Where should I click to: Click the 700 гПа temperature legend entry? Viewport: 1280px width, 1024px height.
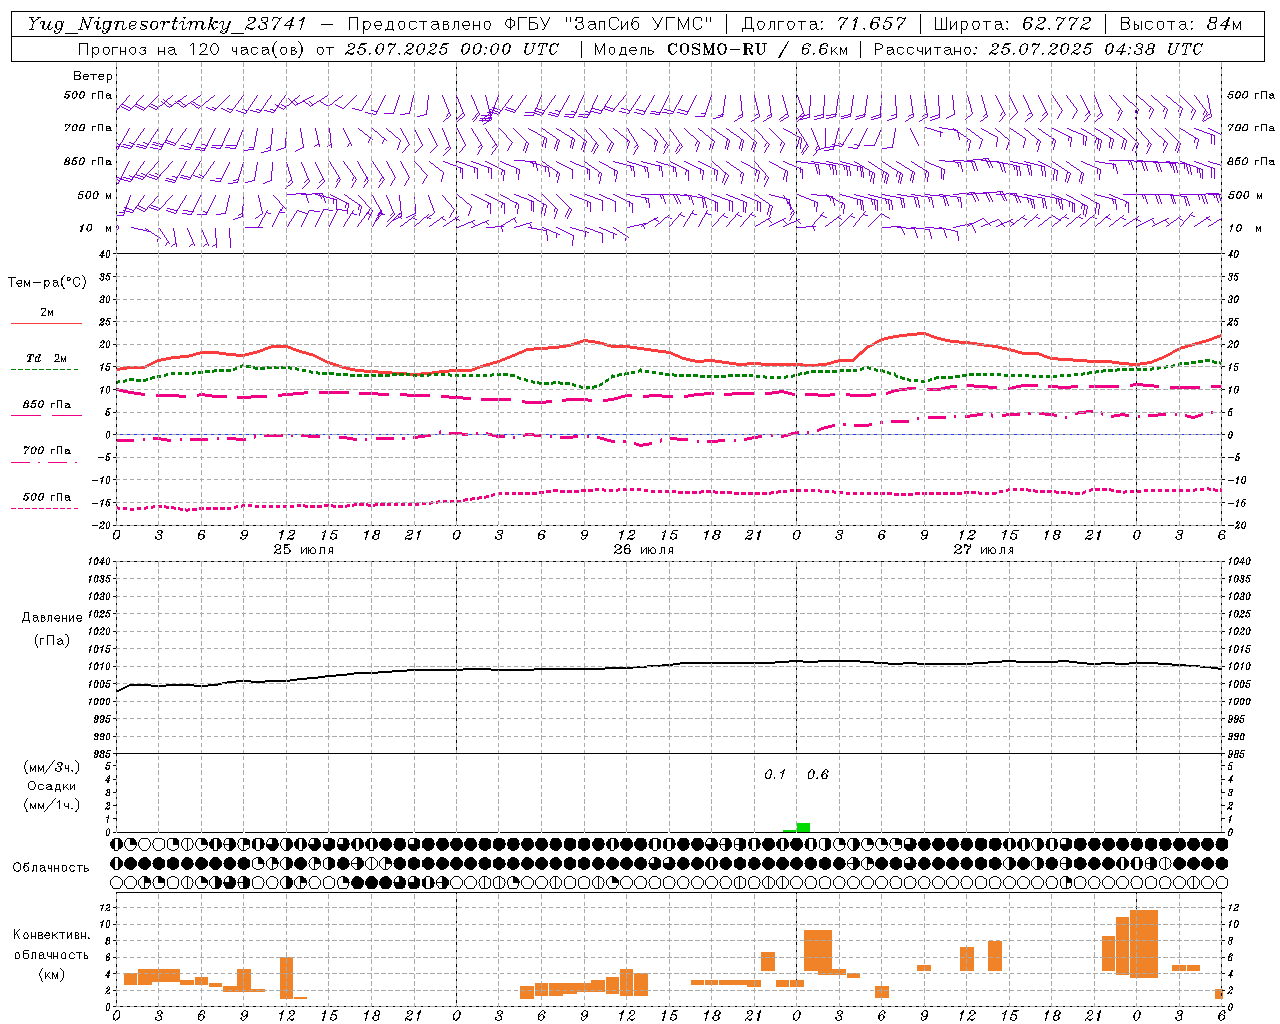point(47,451)
